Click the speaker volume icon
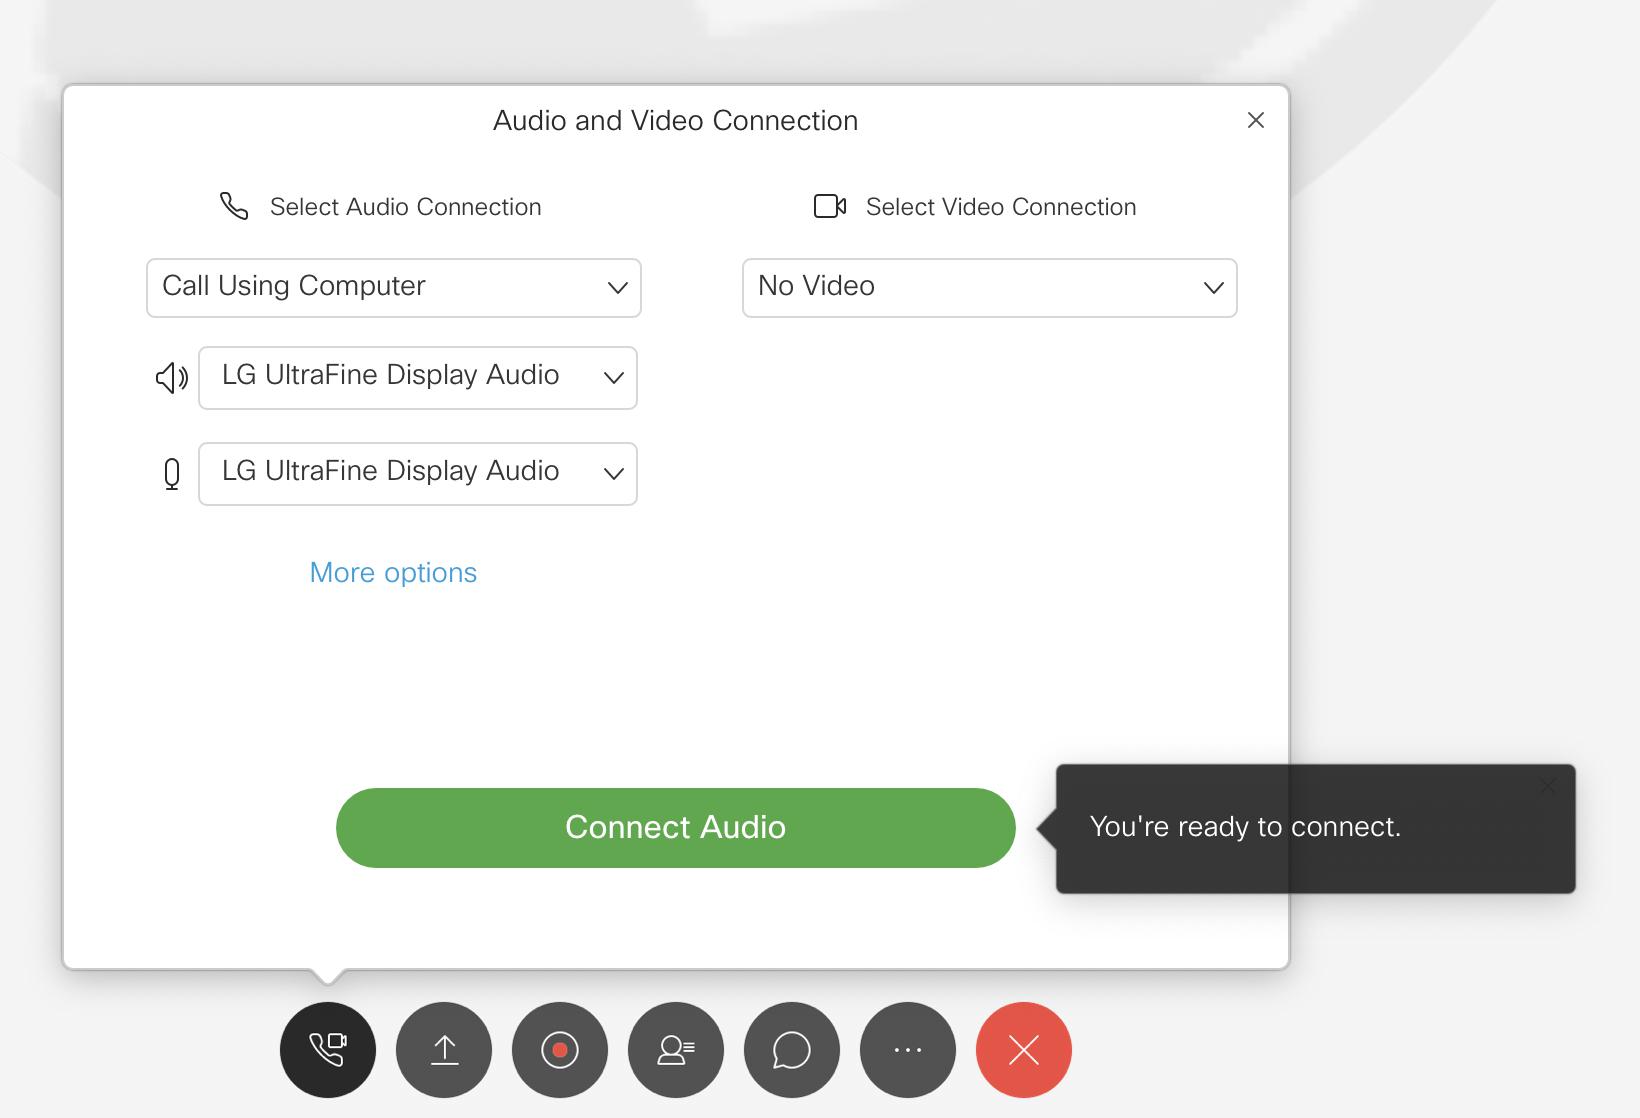Image resolution: width=1640 pixels, height=1118 pixels. click(x=170, y=377)
